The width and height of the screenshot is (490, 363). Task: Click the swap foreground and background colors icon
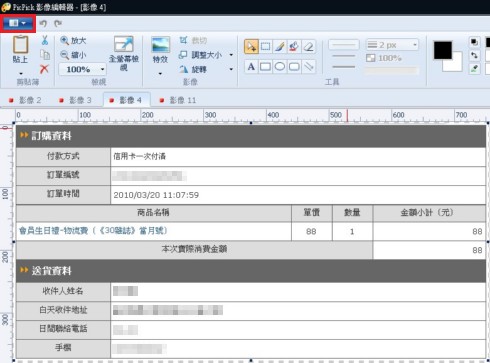click(x=474, y=55)
